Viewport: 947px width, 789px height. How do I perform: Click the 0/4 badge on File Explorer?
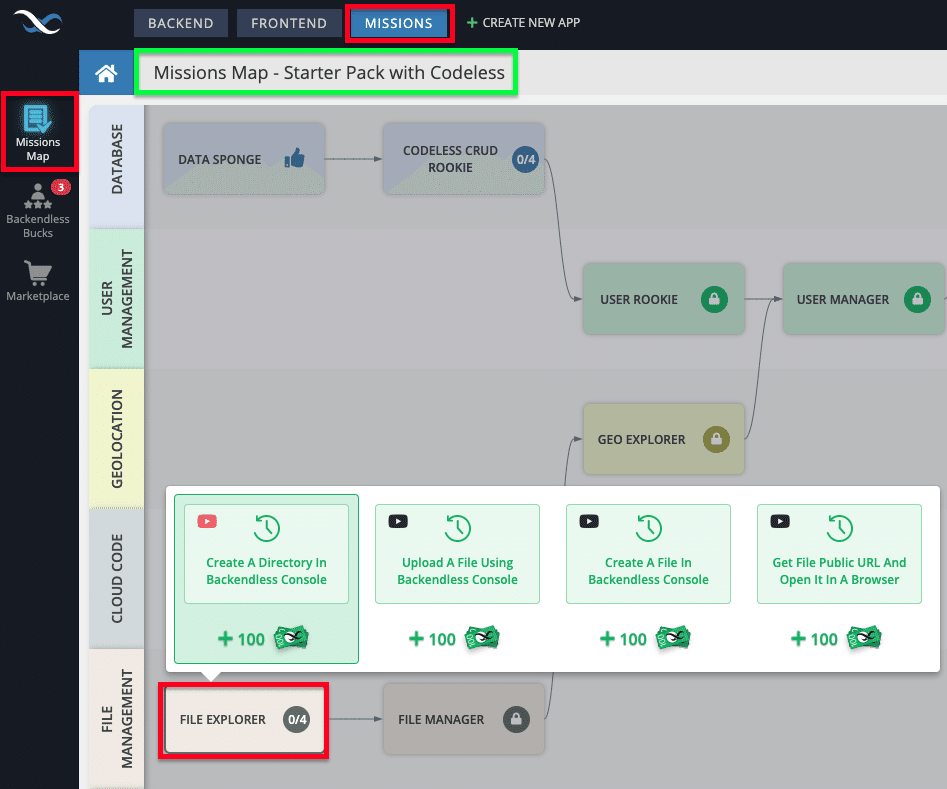(x=297, y=720)
